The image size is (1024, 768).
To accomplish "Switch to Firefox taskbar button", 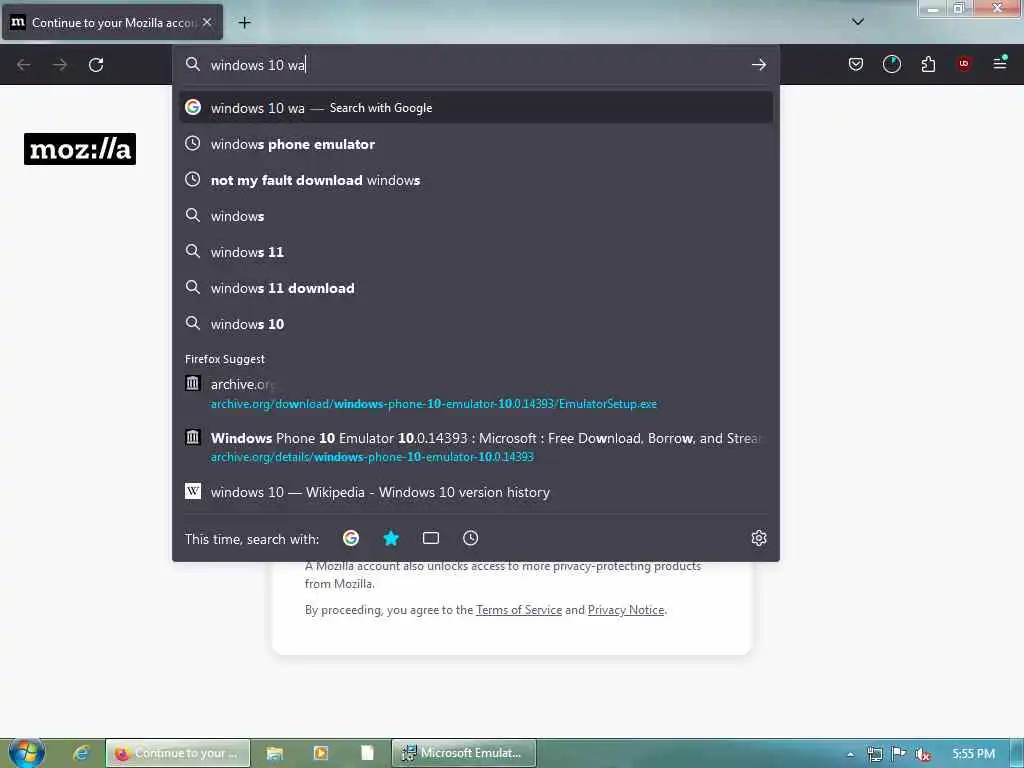I will [x=178, y=753].
